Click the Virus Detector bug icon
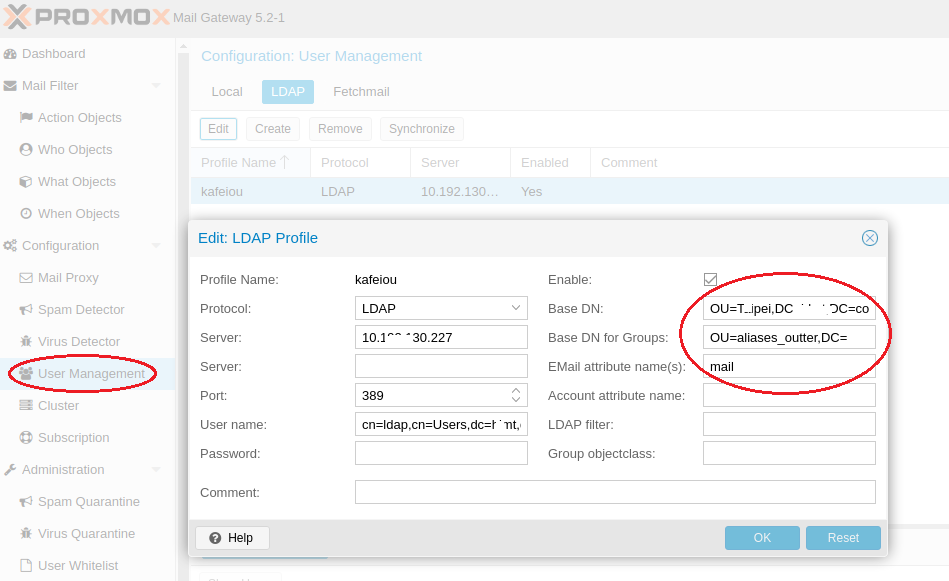The width and height of the screenshot is (949, 581). 26,341
